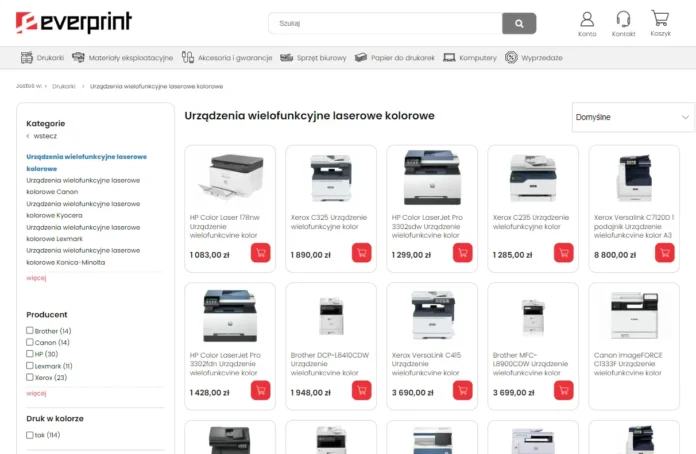Check the Canon (14) producer filter
The height and width of the screenshot is (454, 696).
pyautogui.click(x=30, y=342)
